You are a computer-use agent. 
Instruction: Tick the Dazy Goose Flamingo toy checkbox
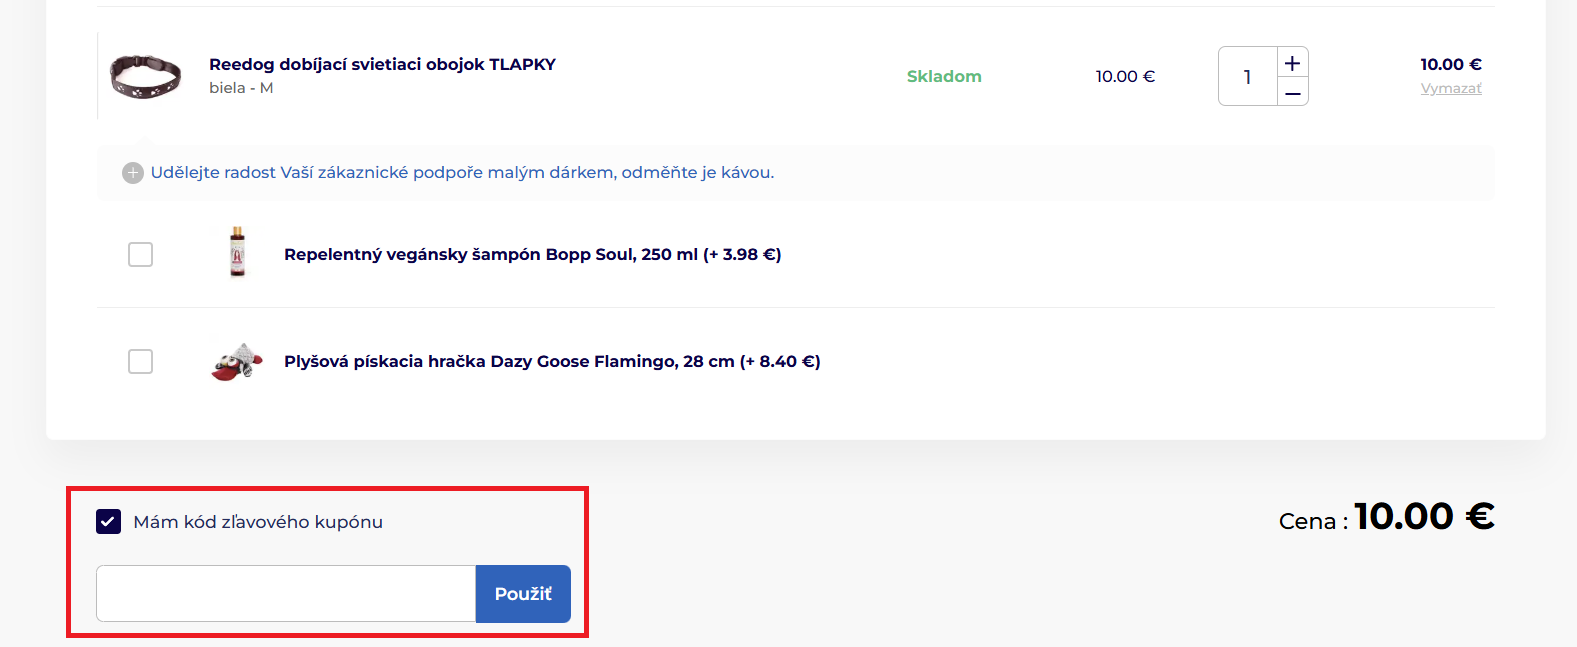click(x=141, y=361)
